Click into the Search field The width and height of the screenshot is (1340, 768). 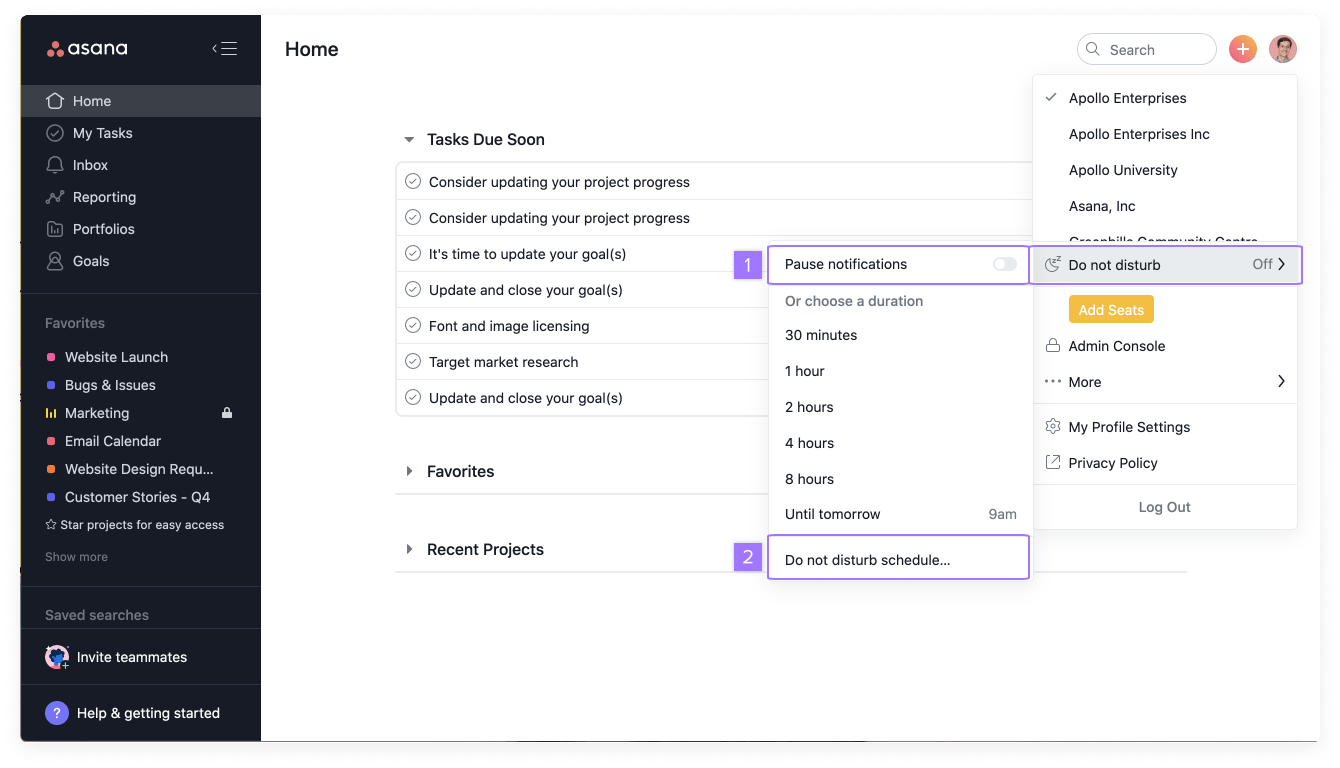tap(1147, 49)
